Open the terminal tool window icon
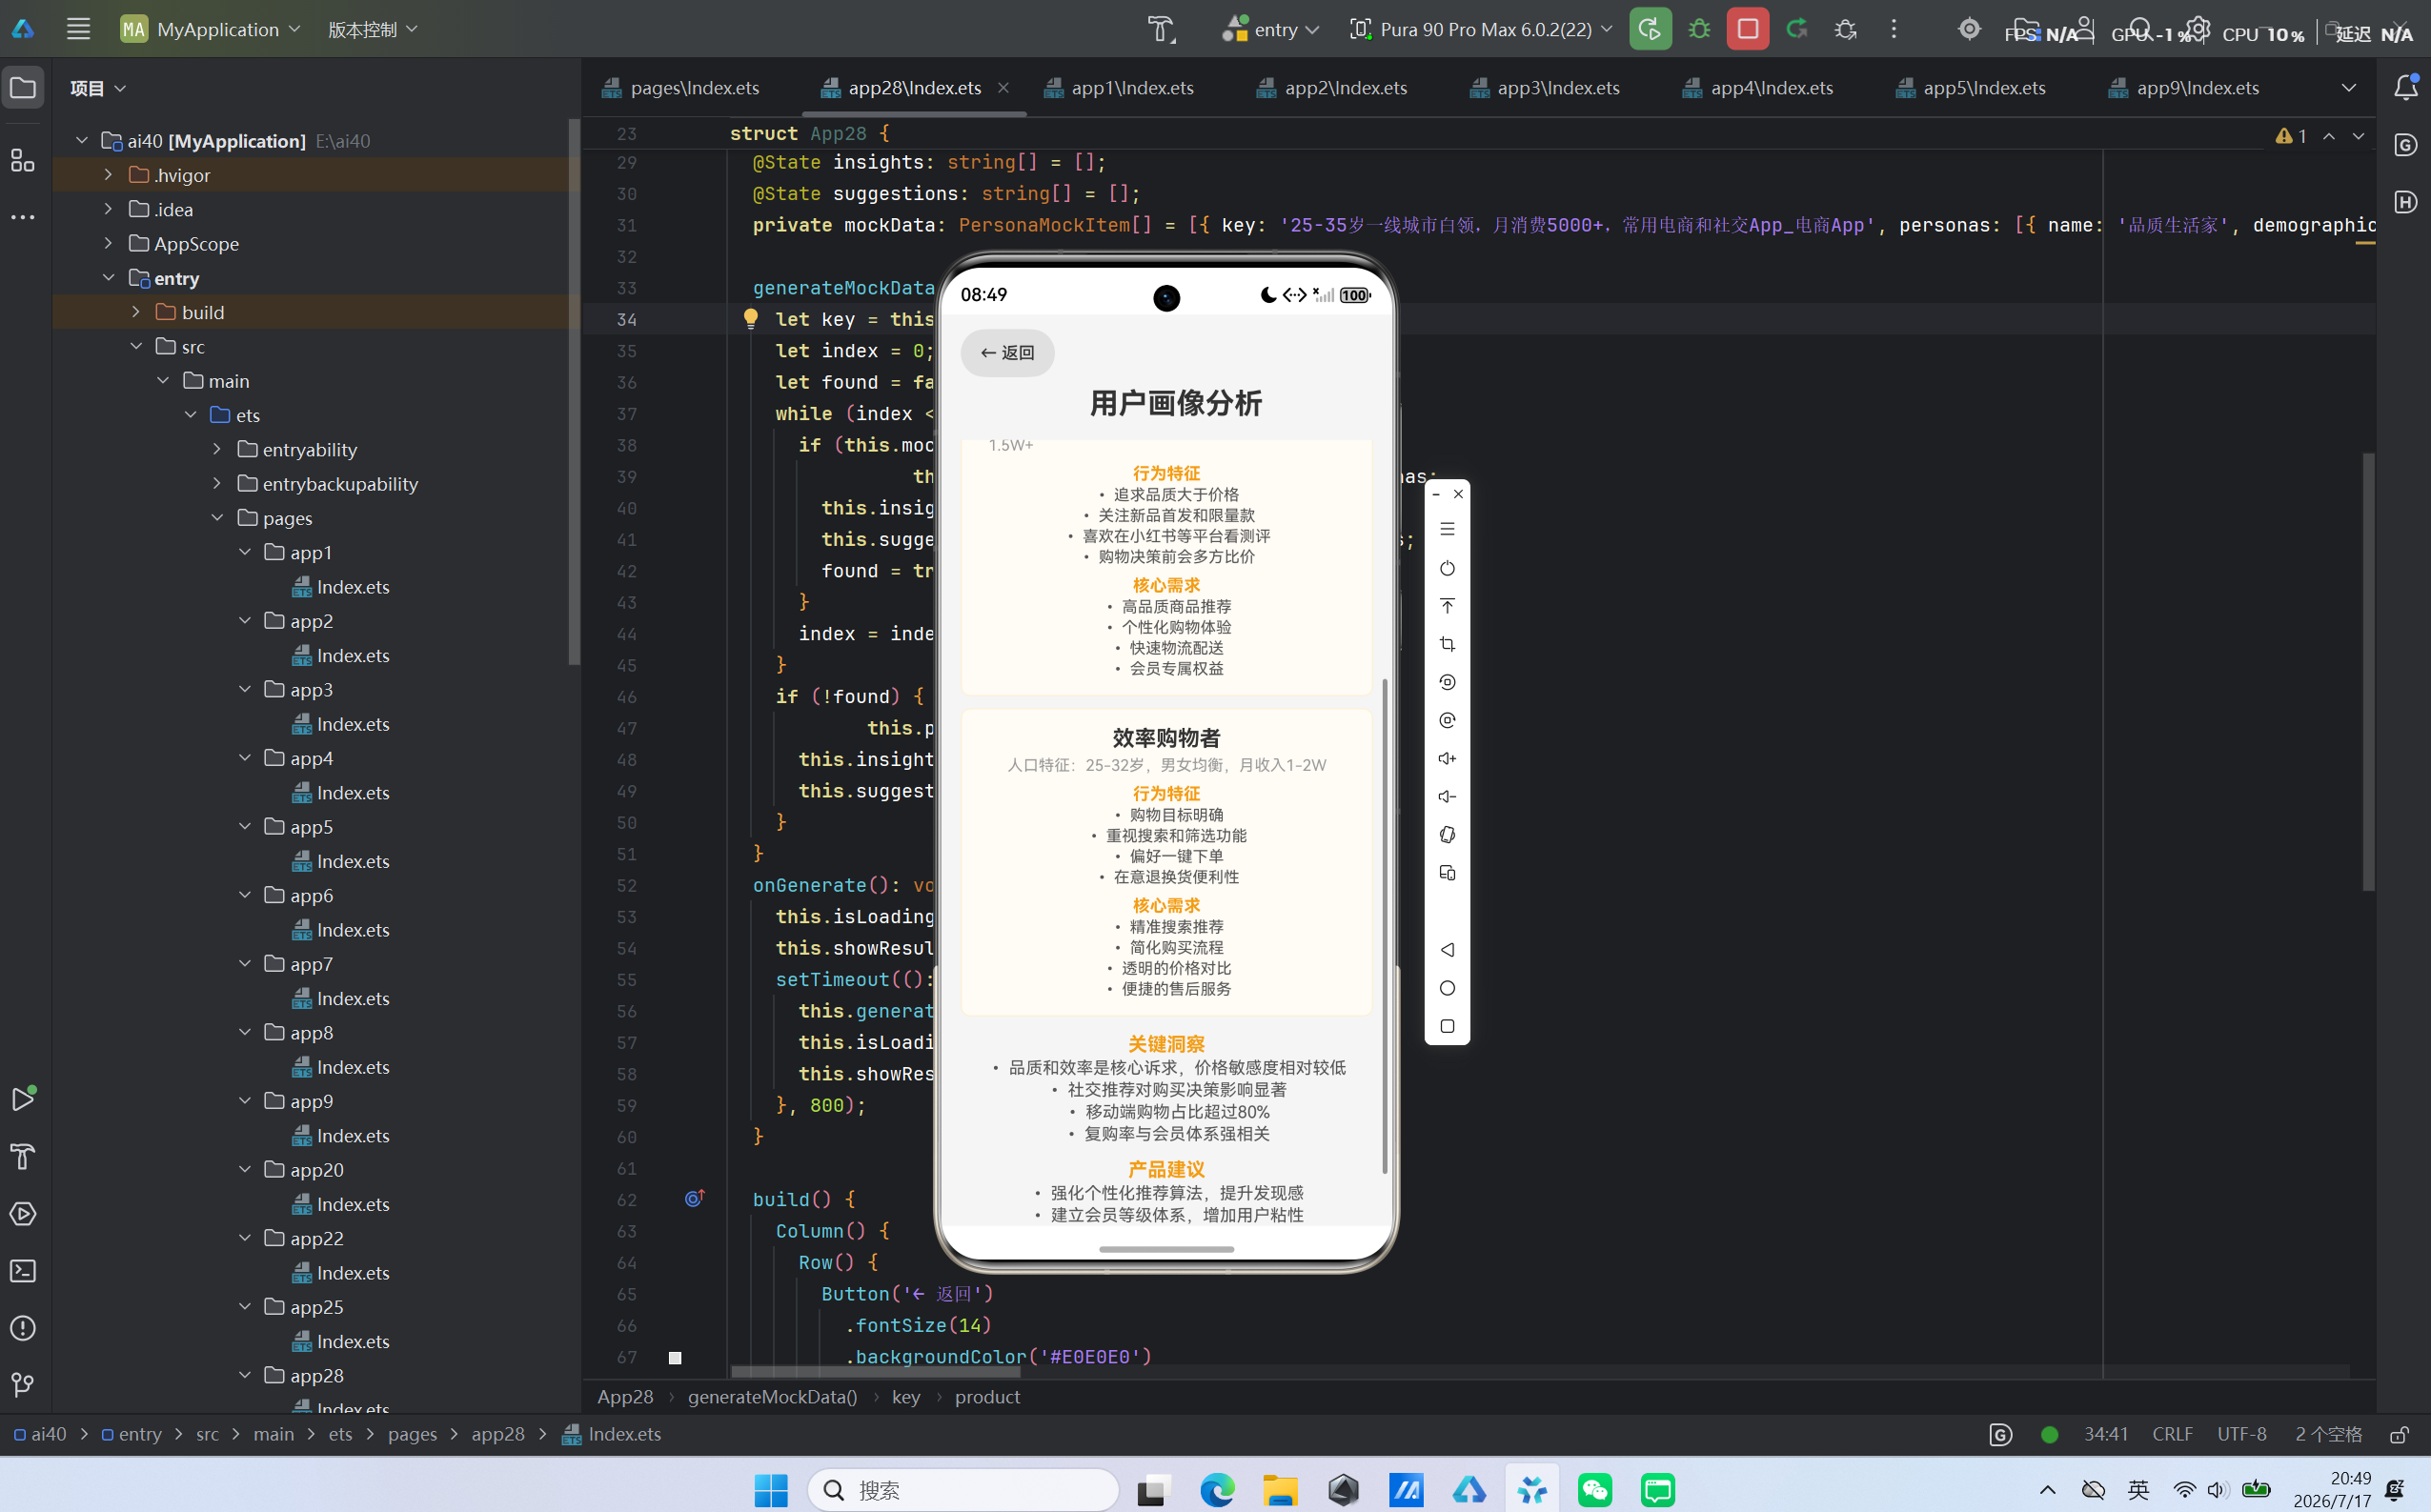The width and height of the screenshot is (2431, 1512). (23, 1271)
